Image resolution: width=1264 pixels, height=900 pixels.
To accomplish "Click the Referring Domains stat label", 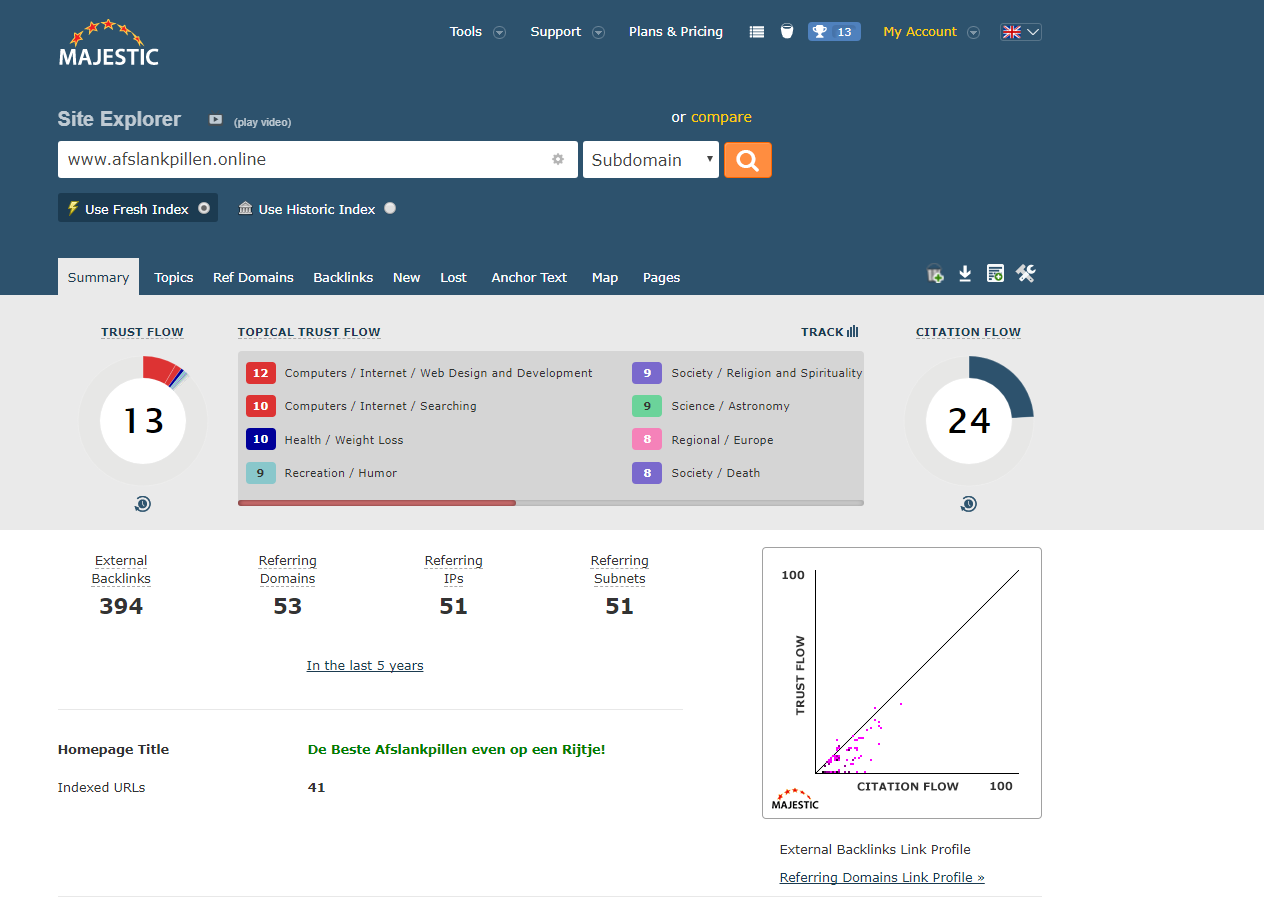I will point(287,570).
